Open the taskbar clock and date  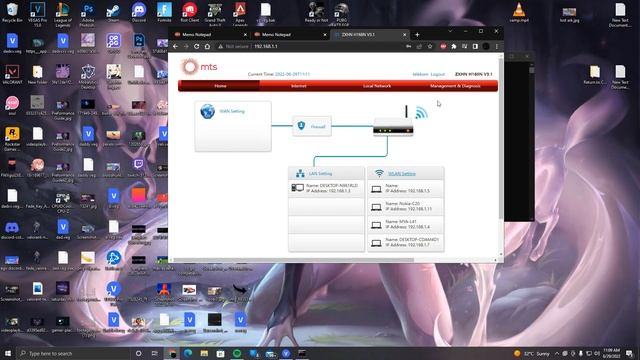611,353
